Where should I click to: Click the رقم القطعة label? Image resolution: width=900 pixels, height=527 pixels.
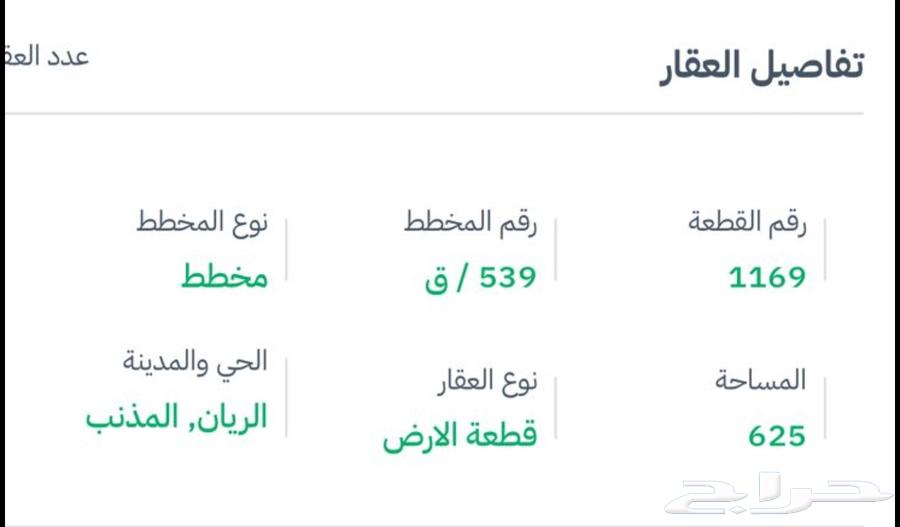(x=747, y=224)
